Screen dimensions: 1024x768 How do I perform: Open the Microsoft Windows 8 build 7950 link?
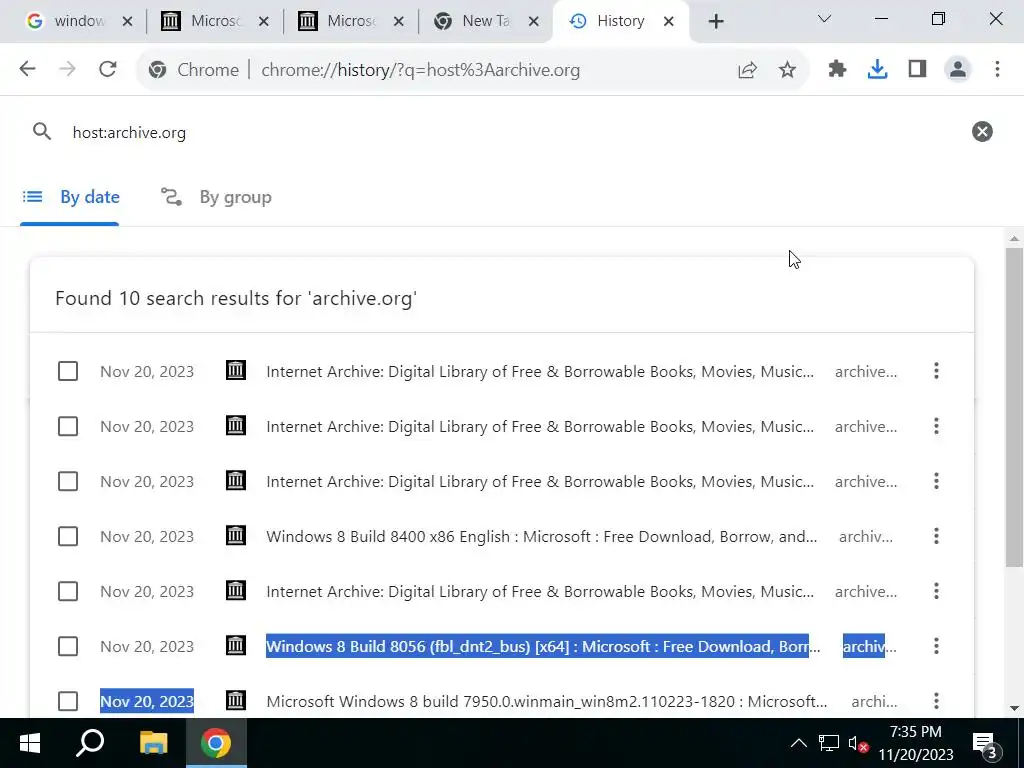pos(547,701)
